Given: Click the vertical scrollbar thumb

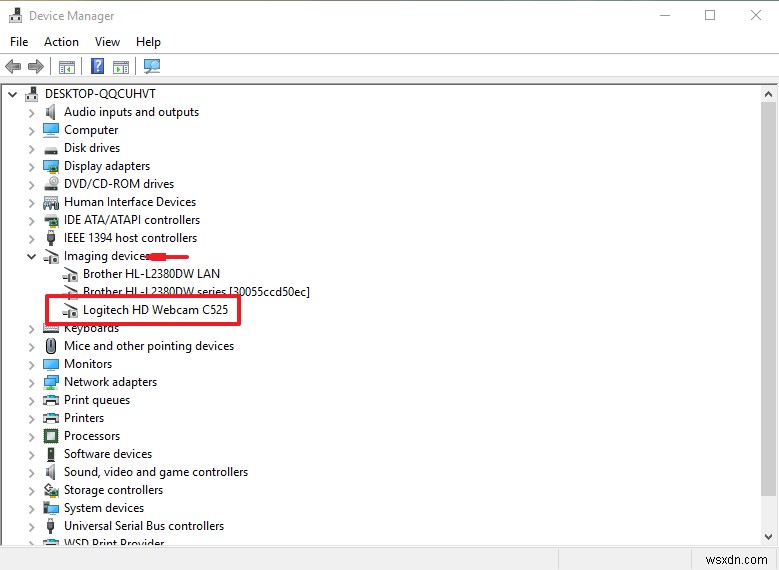Looking at the screenshot, I should 768,298.
